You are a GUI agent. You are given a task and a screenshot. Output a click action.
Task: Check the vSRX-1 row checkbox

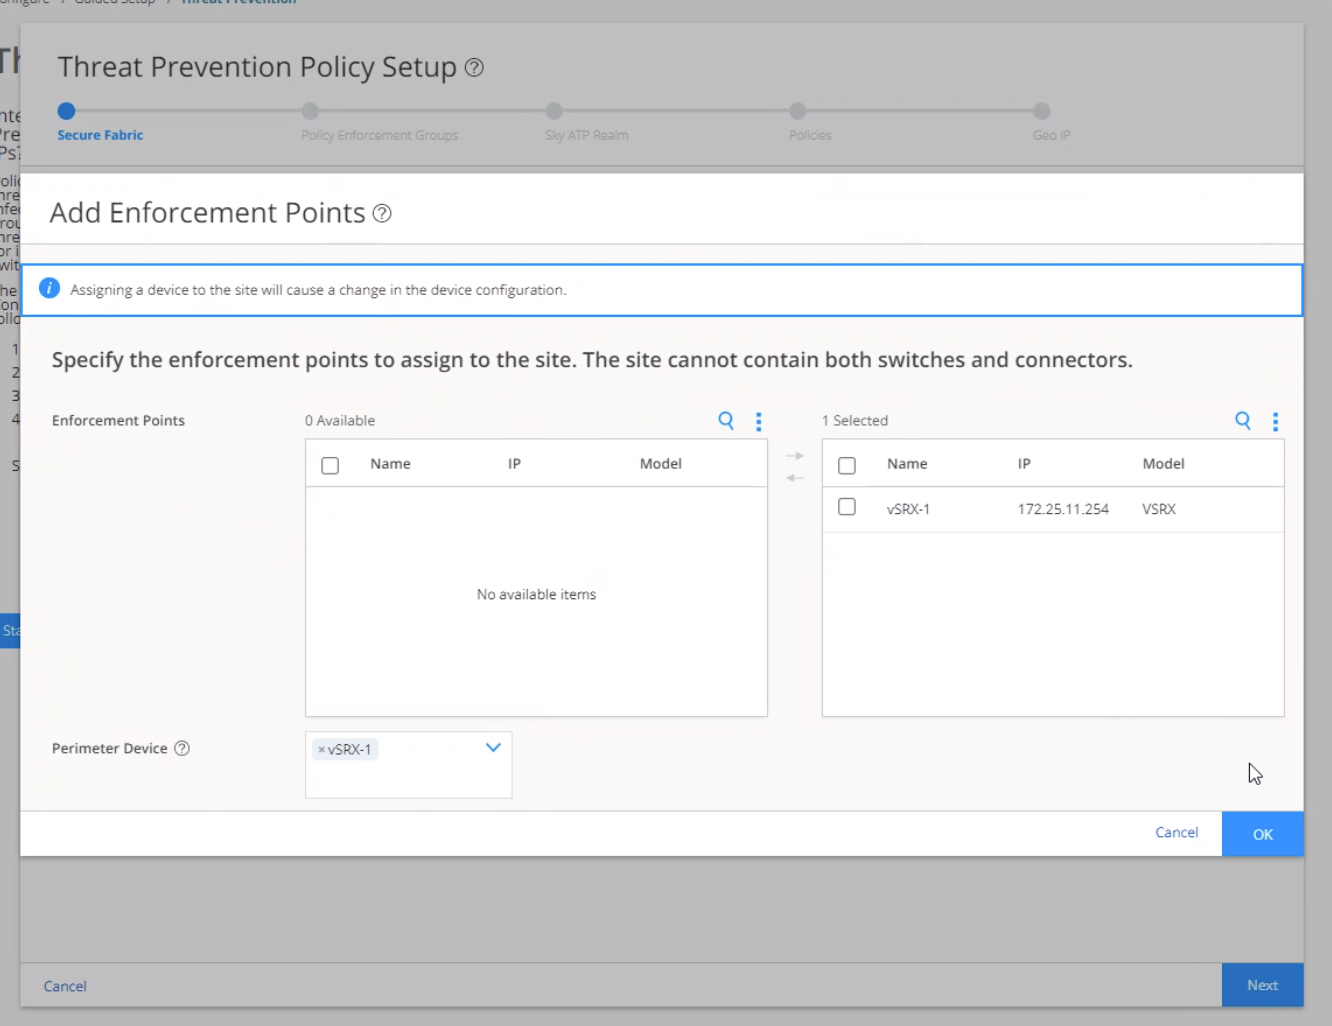847,507
